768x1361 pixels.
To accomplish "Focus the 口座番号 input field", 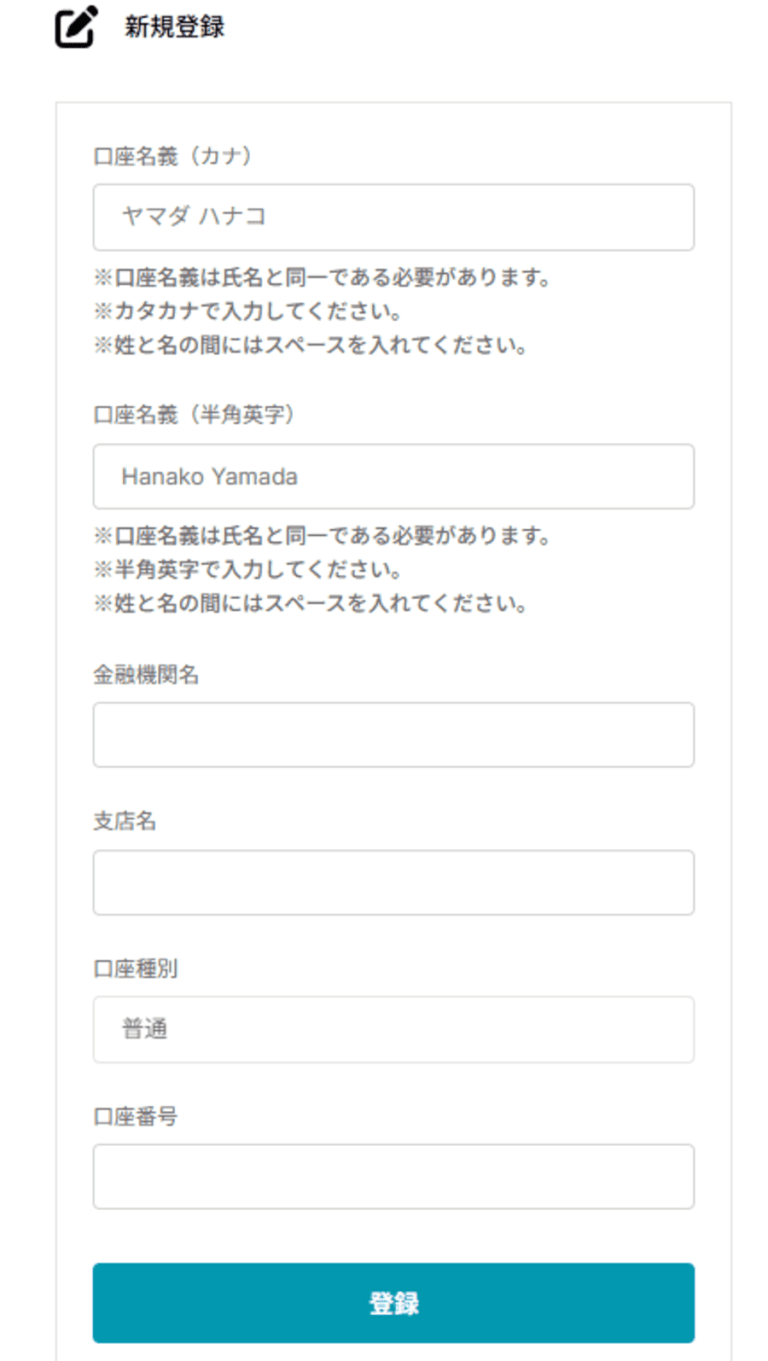I will pos(393,1176).
